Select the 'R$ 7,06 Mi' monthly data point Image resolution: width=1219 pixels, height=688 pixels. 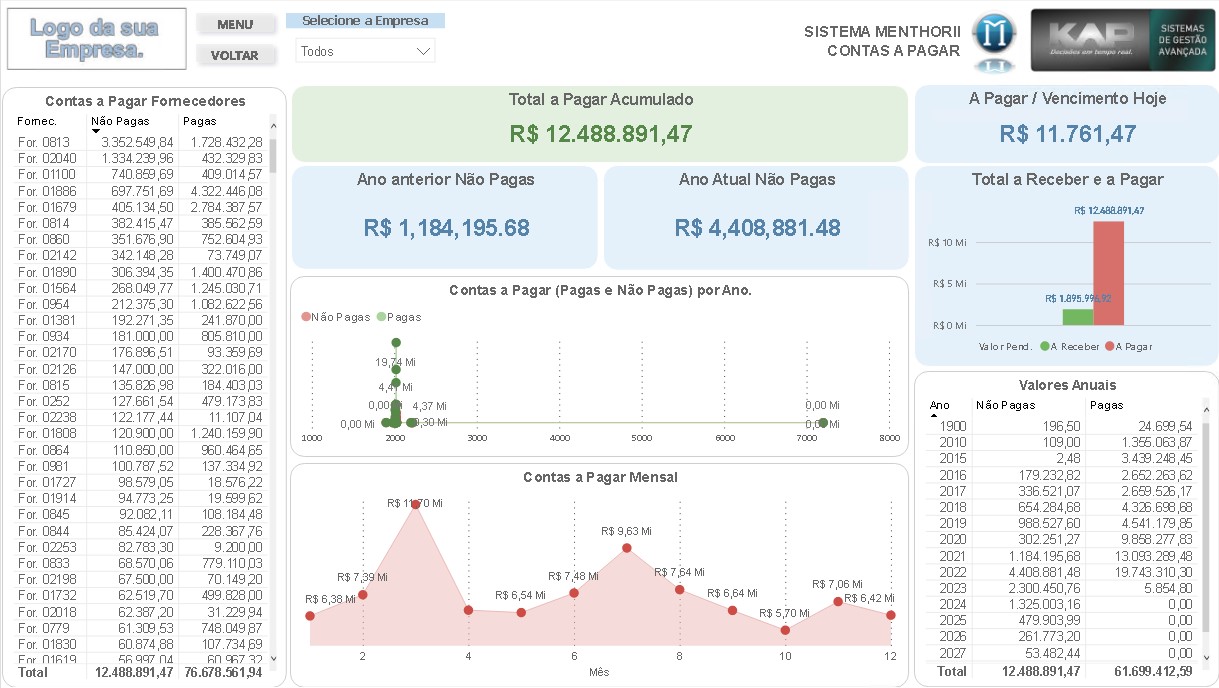point(838,602)
